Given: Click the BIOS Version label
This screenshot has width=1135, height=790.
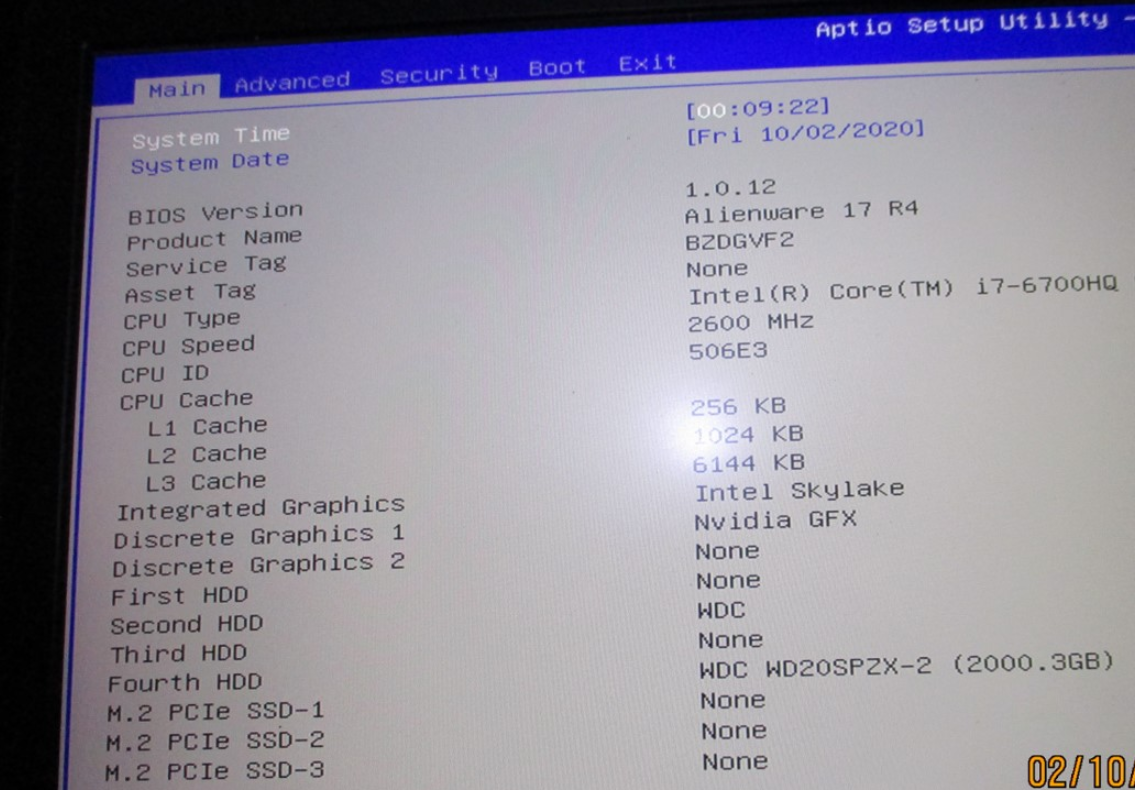Looking at the screenshot, I should click(215, 213).
